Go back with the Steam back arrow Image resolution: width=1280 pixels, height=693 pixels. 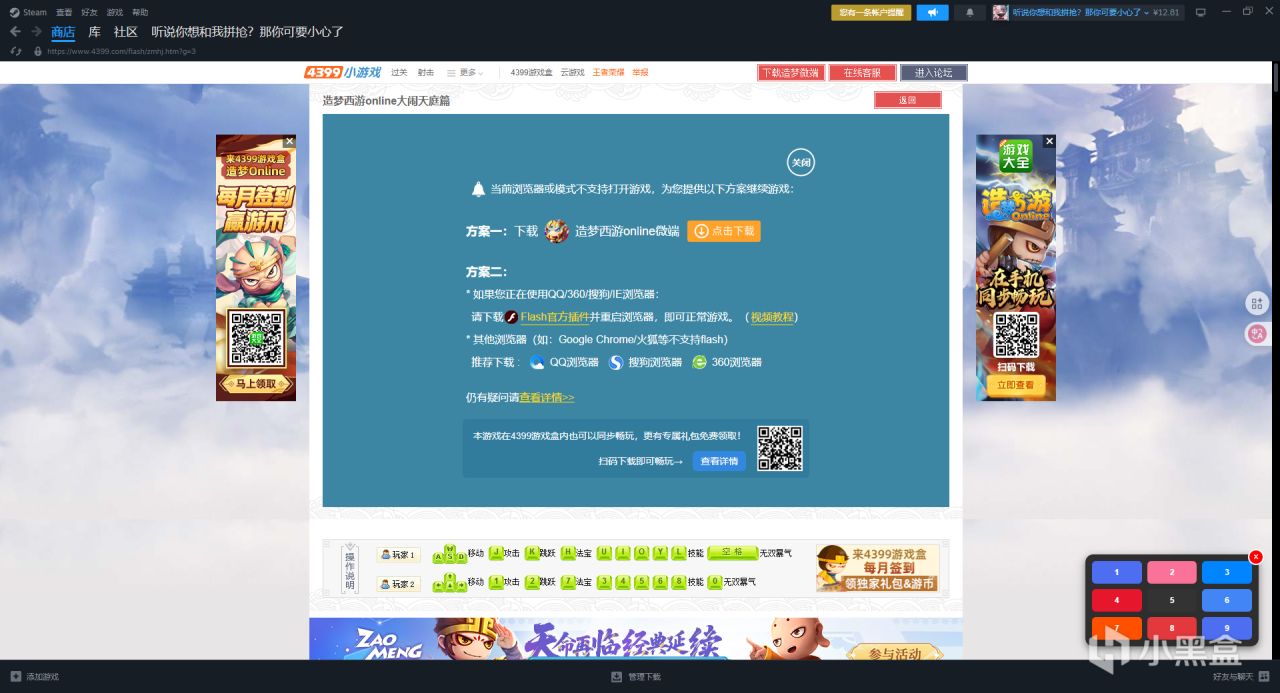tap(15, 32)
